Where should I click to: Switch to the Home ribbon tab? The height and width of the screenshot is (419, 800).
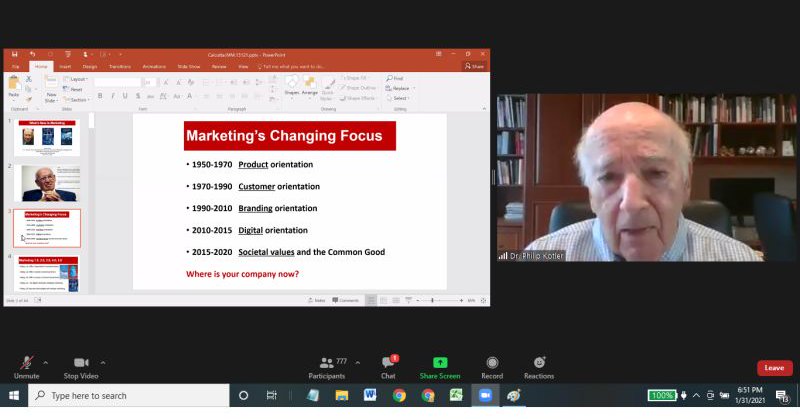pyautogui.click(x=41, y=66)
